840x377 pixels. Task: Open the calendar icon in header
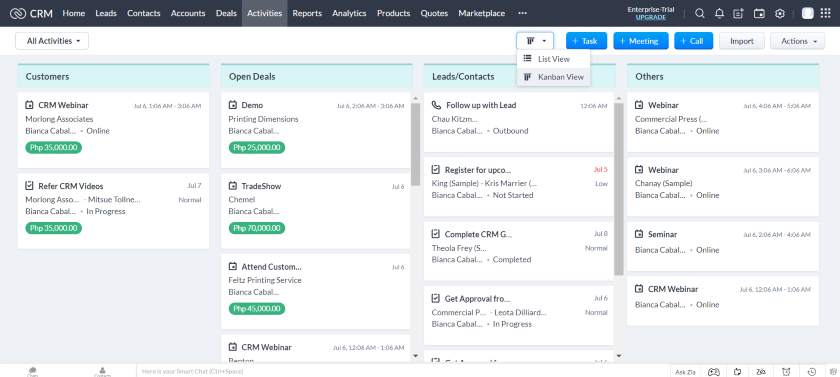click(759, 13)
